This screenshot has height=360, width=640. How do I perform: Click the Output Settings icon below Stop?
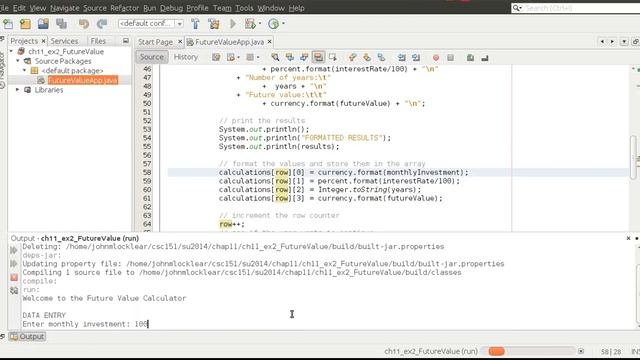pos(14,291)
